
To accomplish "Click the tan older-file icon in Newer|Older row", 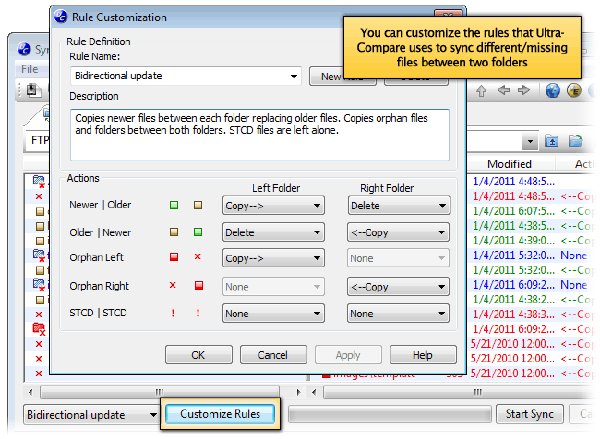I will pos(198,205).
